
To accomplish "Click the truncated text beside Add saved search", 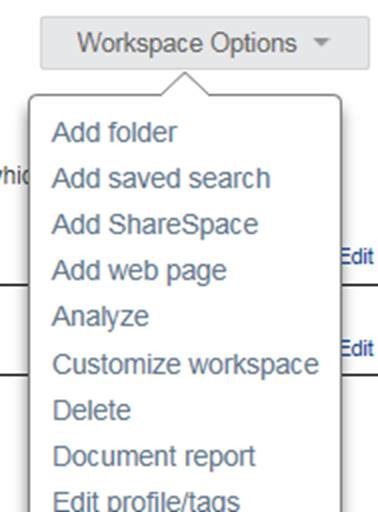I will pyautogui.click(x=14, y=176).
